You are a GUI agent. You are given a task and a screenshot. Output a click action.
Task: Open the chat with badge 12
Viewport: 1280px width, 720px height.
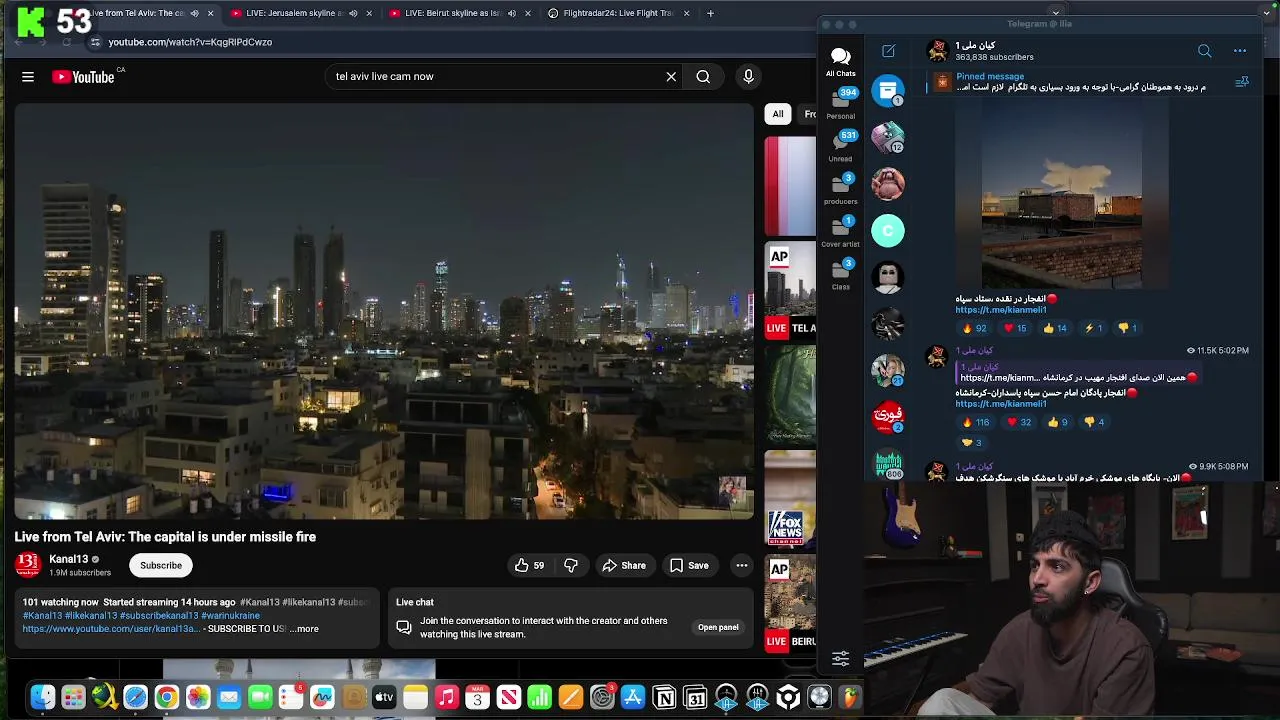click(x=888, y=138)
